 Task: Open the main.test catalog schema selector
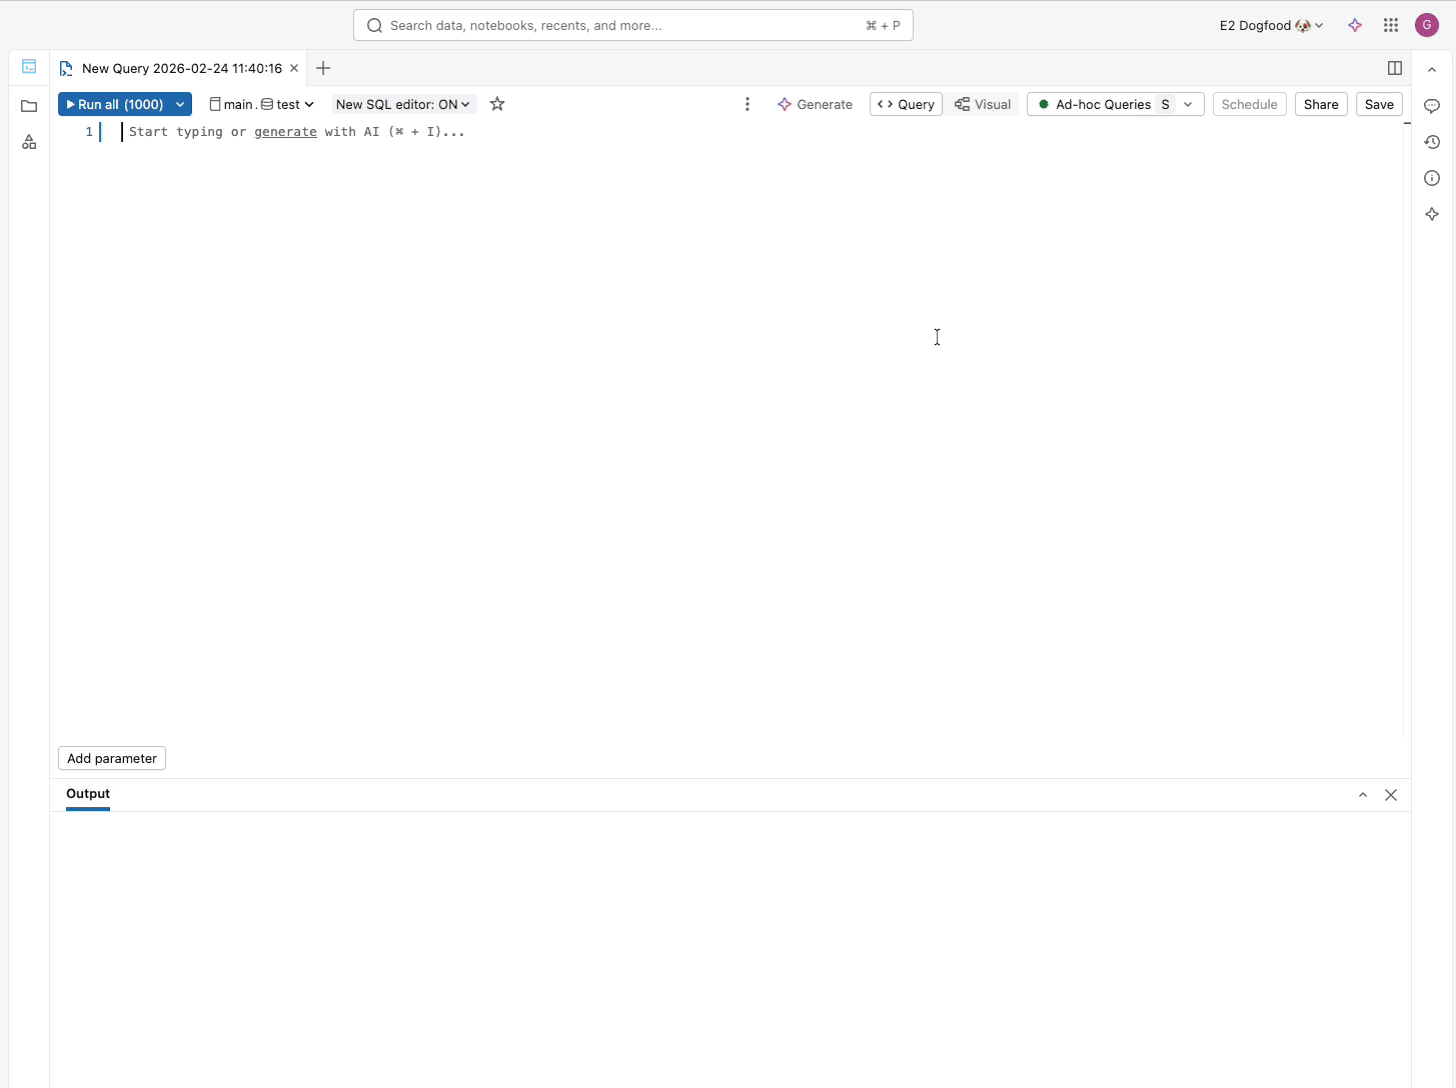pos(261,104)
